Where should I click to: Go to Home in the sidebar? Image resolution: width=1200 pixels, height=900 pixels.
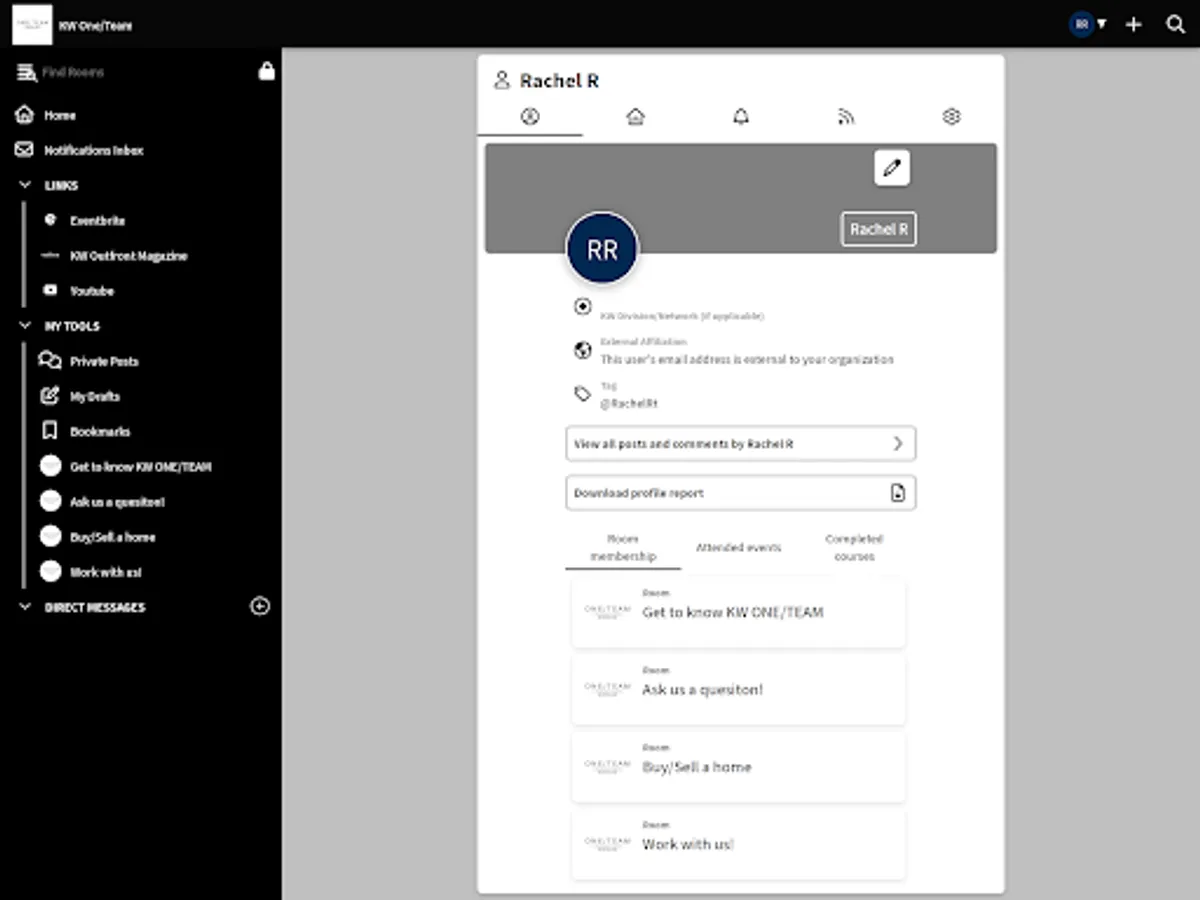click(60, 115)
